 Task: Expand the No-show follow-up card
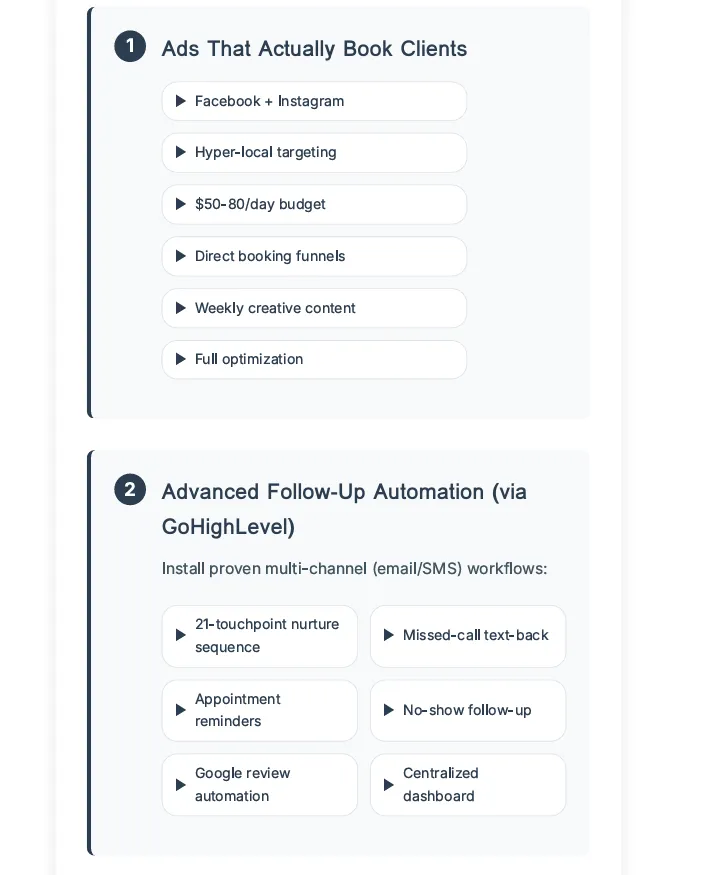pos(467,710)
